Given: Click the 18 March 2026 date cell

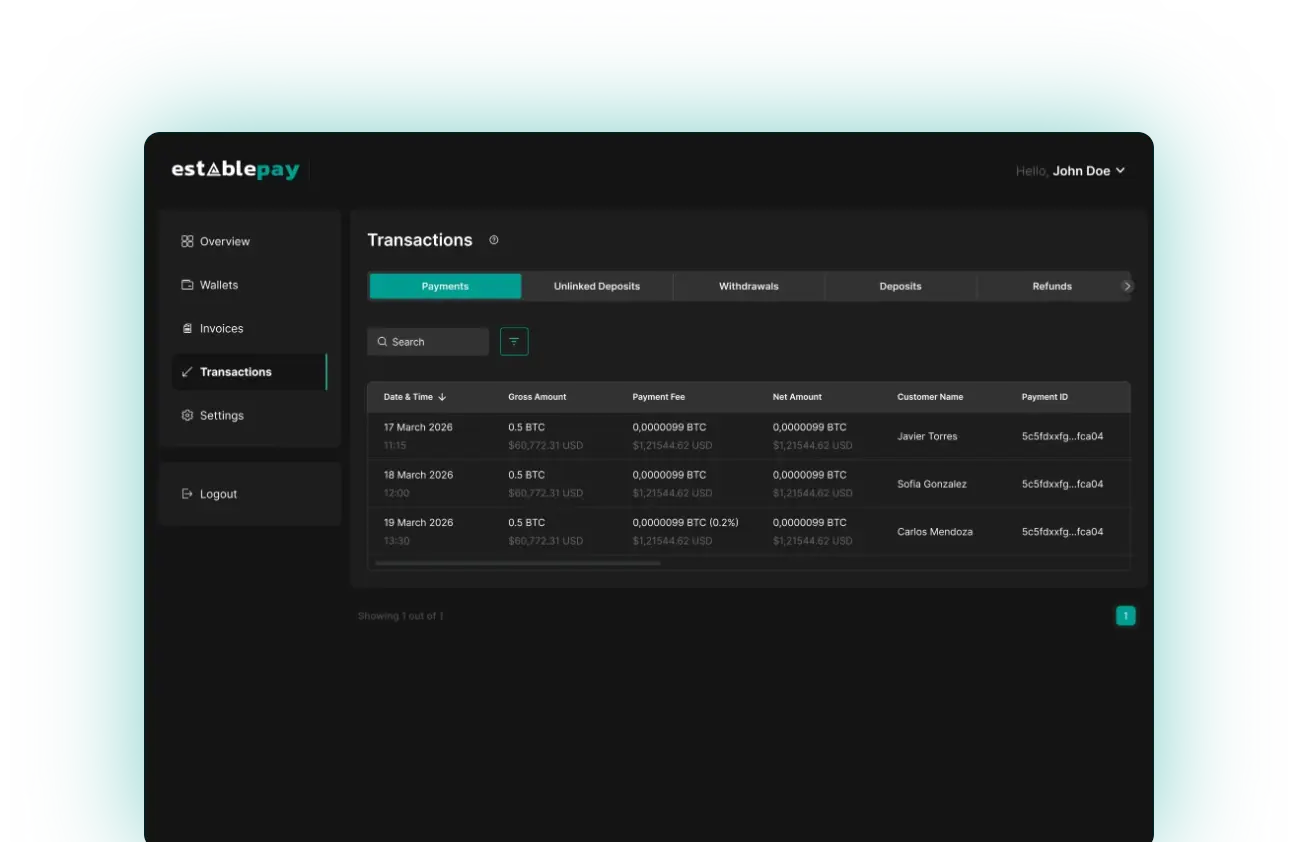Looking at the screenshot, I should tap(418, 475).
